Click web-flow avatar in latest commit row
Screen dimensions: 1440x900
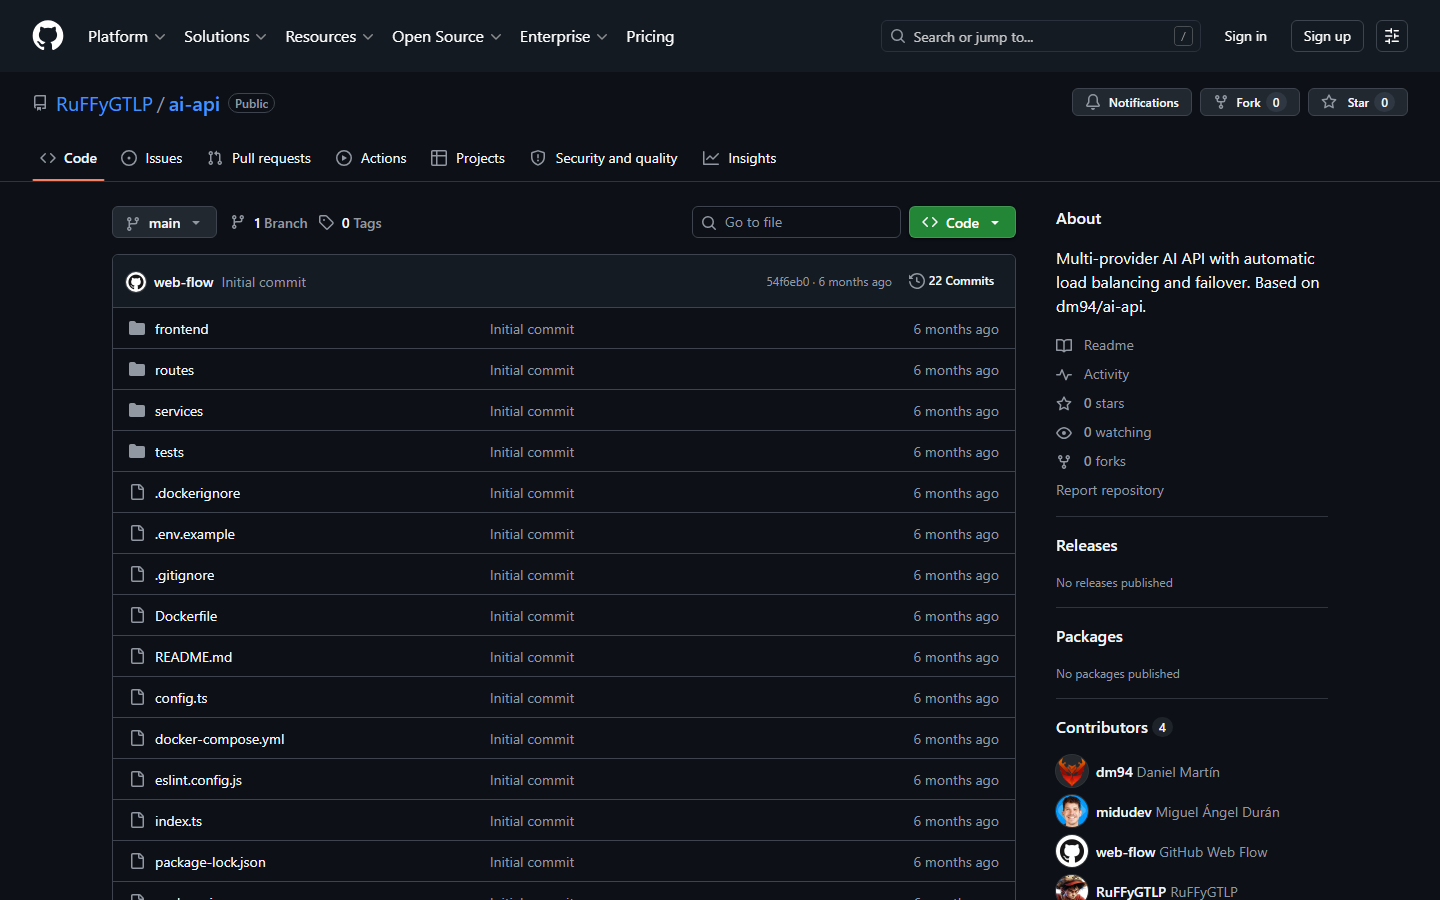click(136, 282)
